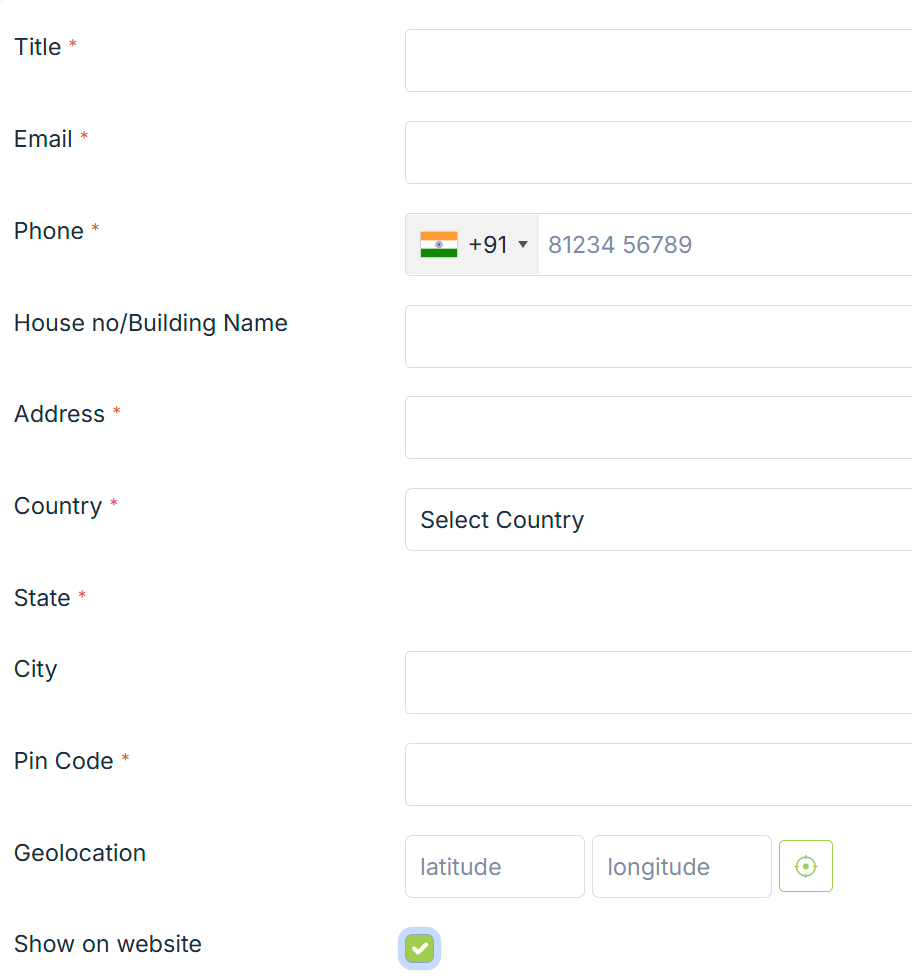Expand the Select Country dropdown
Viewport: 912px width, 978px height.
pos(658,520)
